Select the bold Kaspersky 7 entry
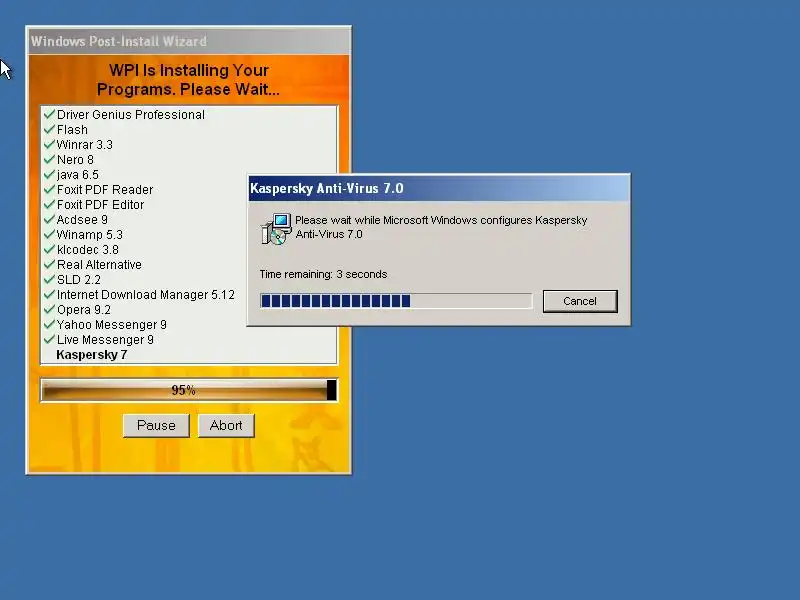 coord(92,355)
